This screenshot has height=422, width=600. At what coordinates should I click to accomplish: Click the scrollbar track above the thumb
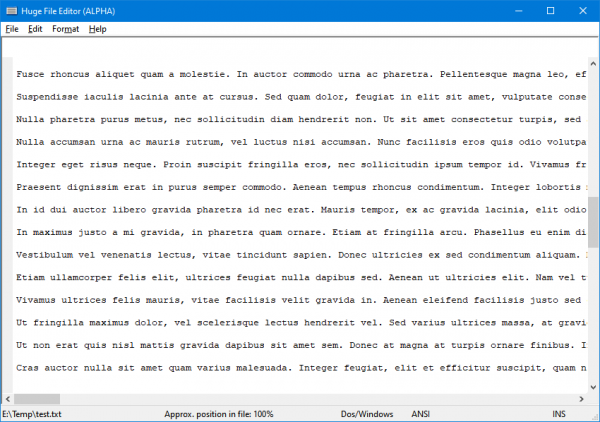tap(592, 120)
